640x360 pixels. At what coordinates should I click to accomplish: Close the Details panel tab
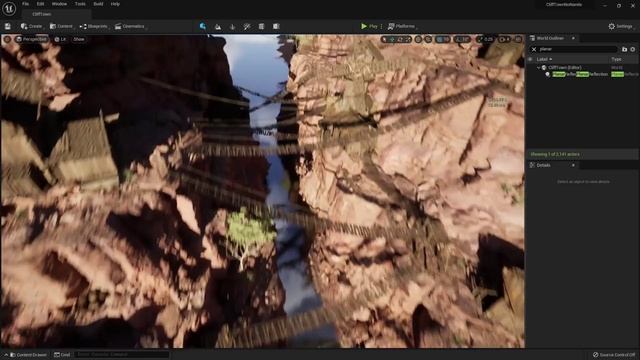[573, 165]
